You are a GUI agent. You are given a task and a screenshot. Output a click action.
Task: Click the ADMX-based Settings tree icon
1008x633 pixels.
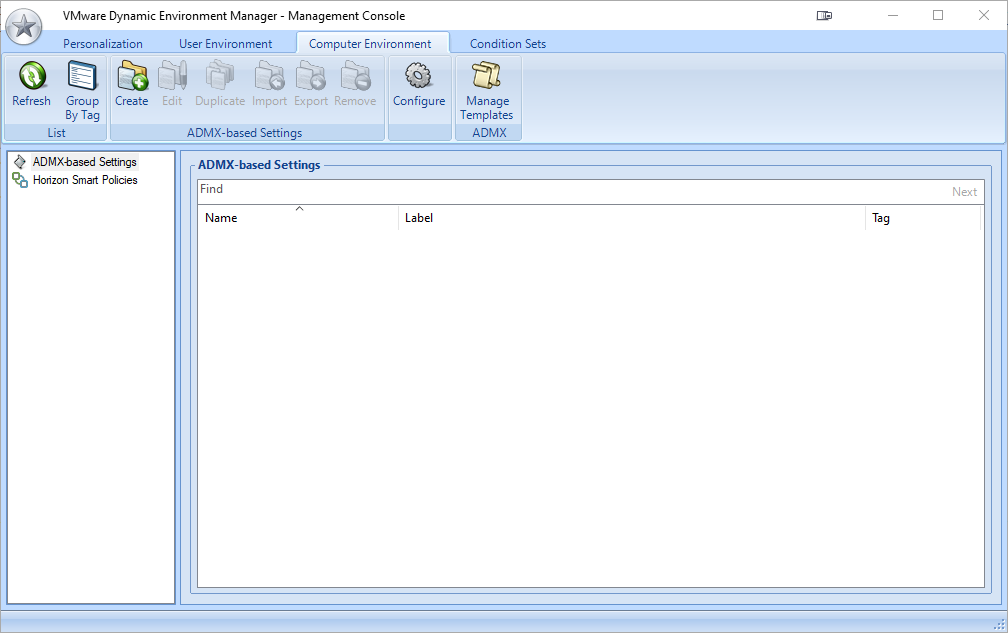coord(20,162)
